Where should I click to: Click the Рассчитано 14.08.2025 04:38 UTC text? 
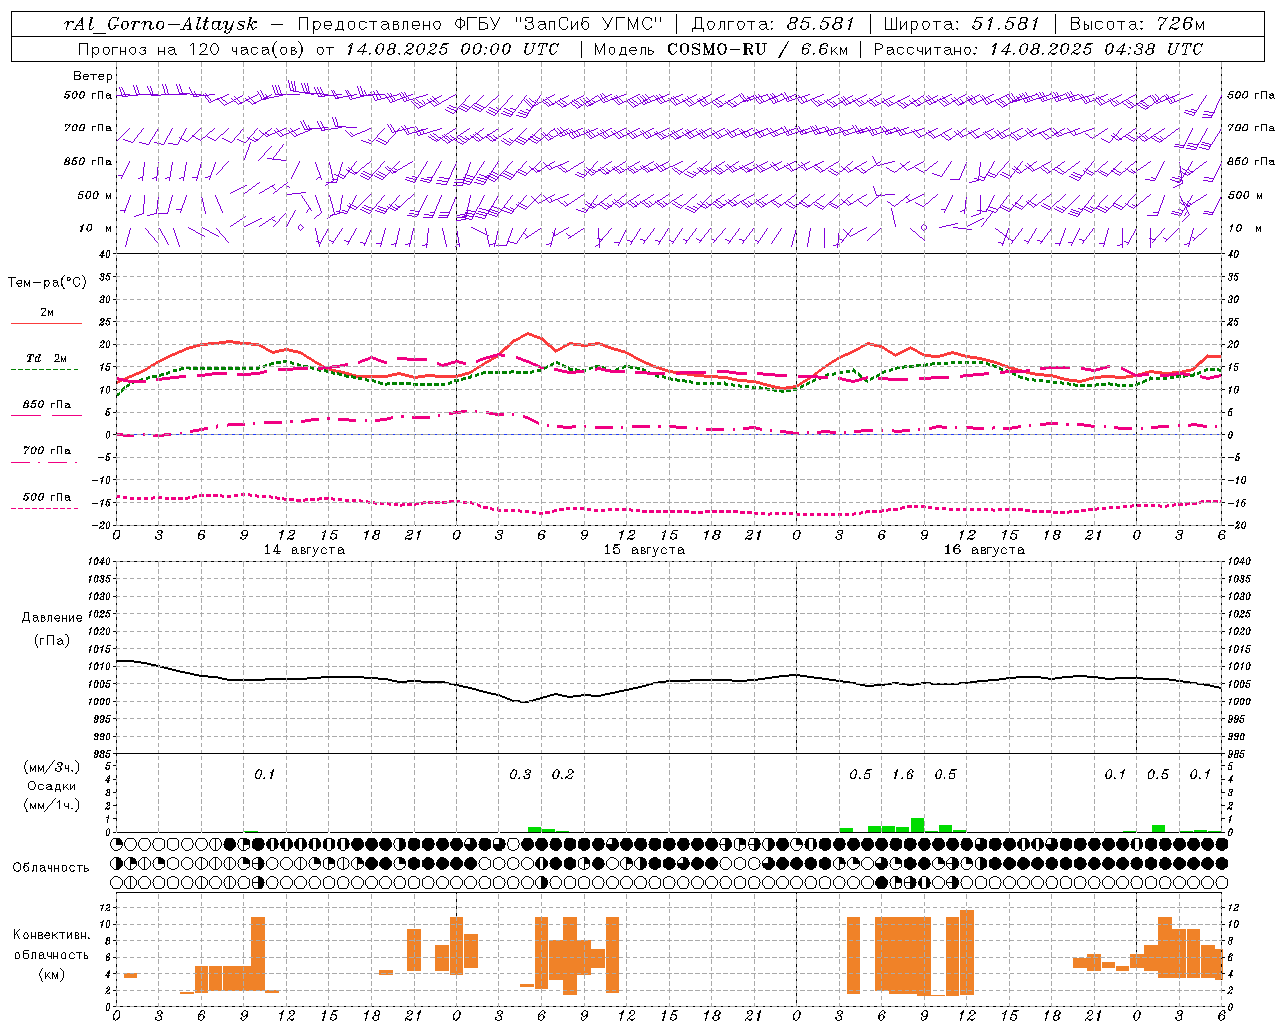(1038, 49)
